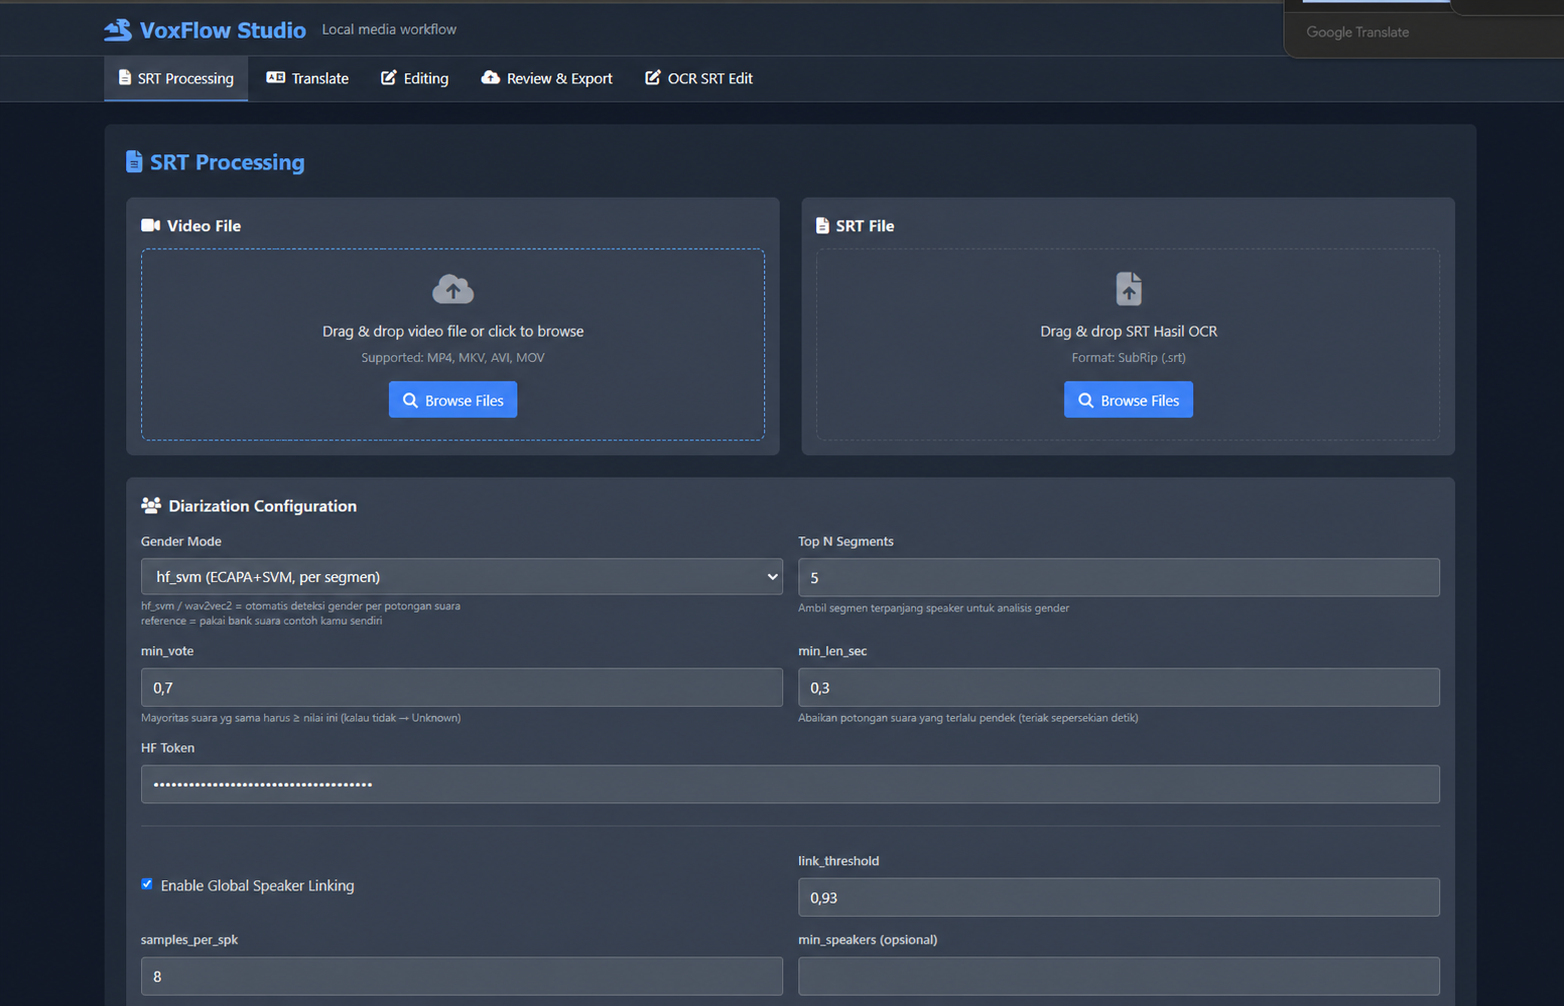Focus the Top N Segments field

point(1119,577)
